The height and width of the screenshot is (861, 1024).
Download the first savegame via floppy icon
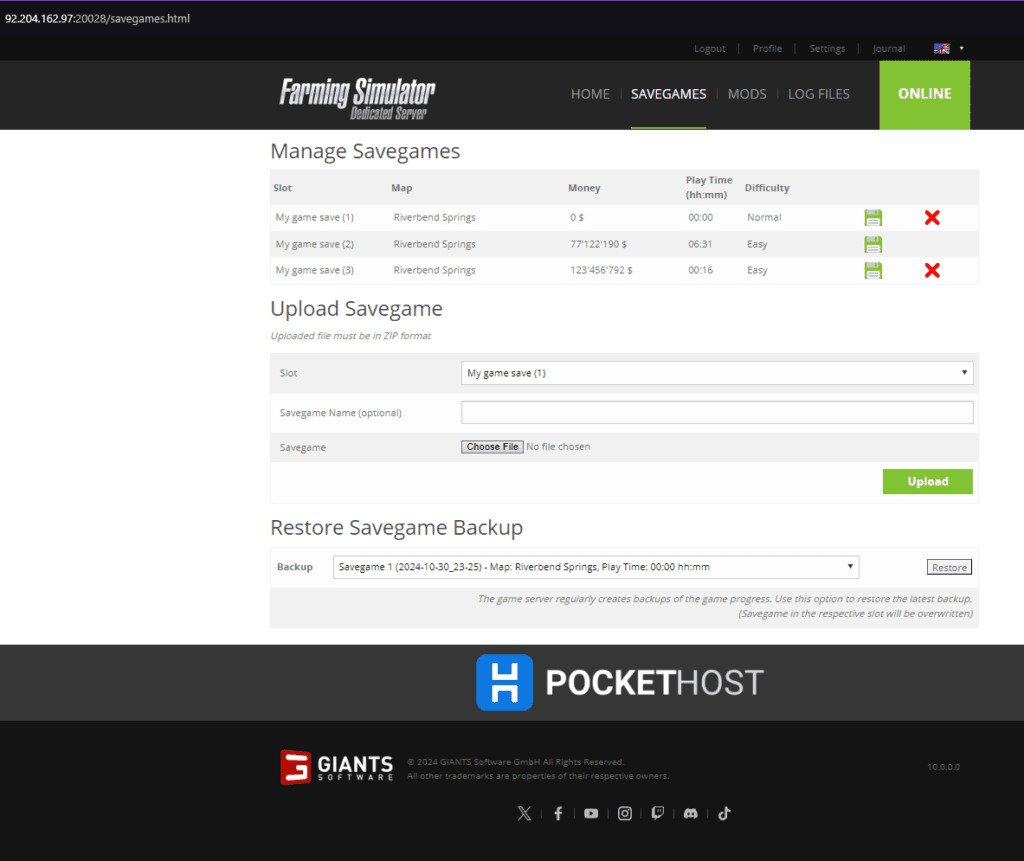873,218
